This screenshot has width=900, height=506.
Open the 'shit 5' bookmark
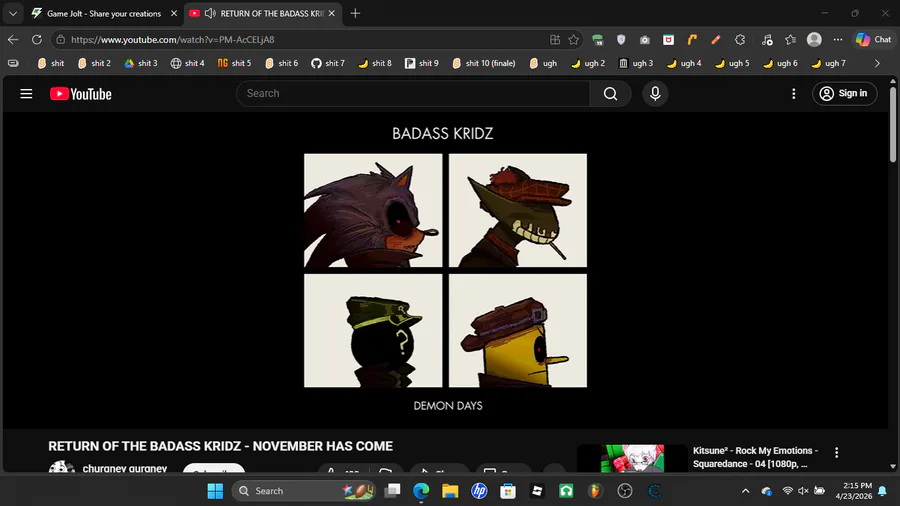point(235,63)
